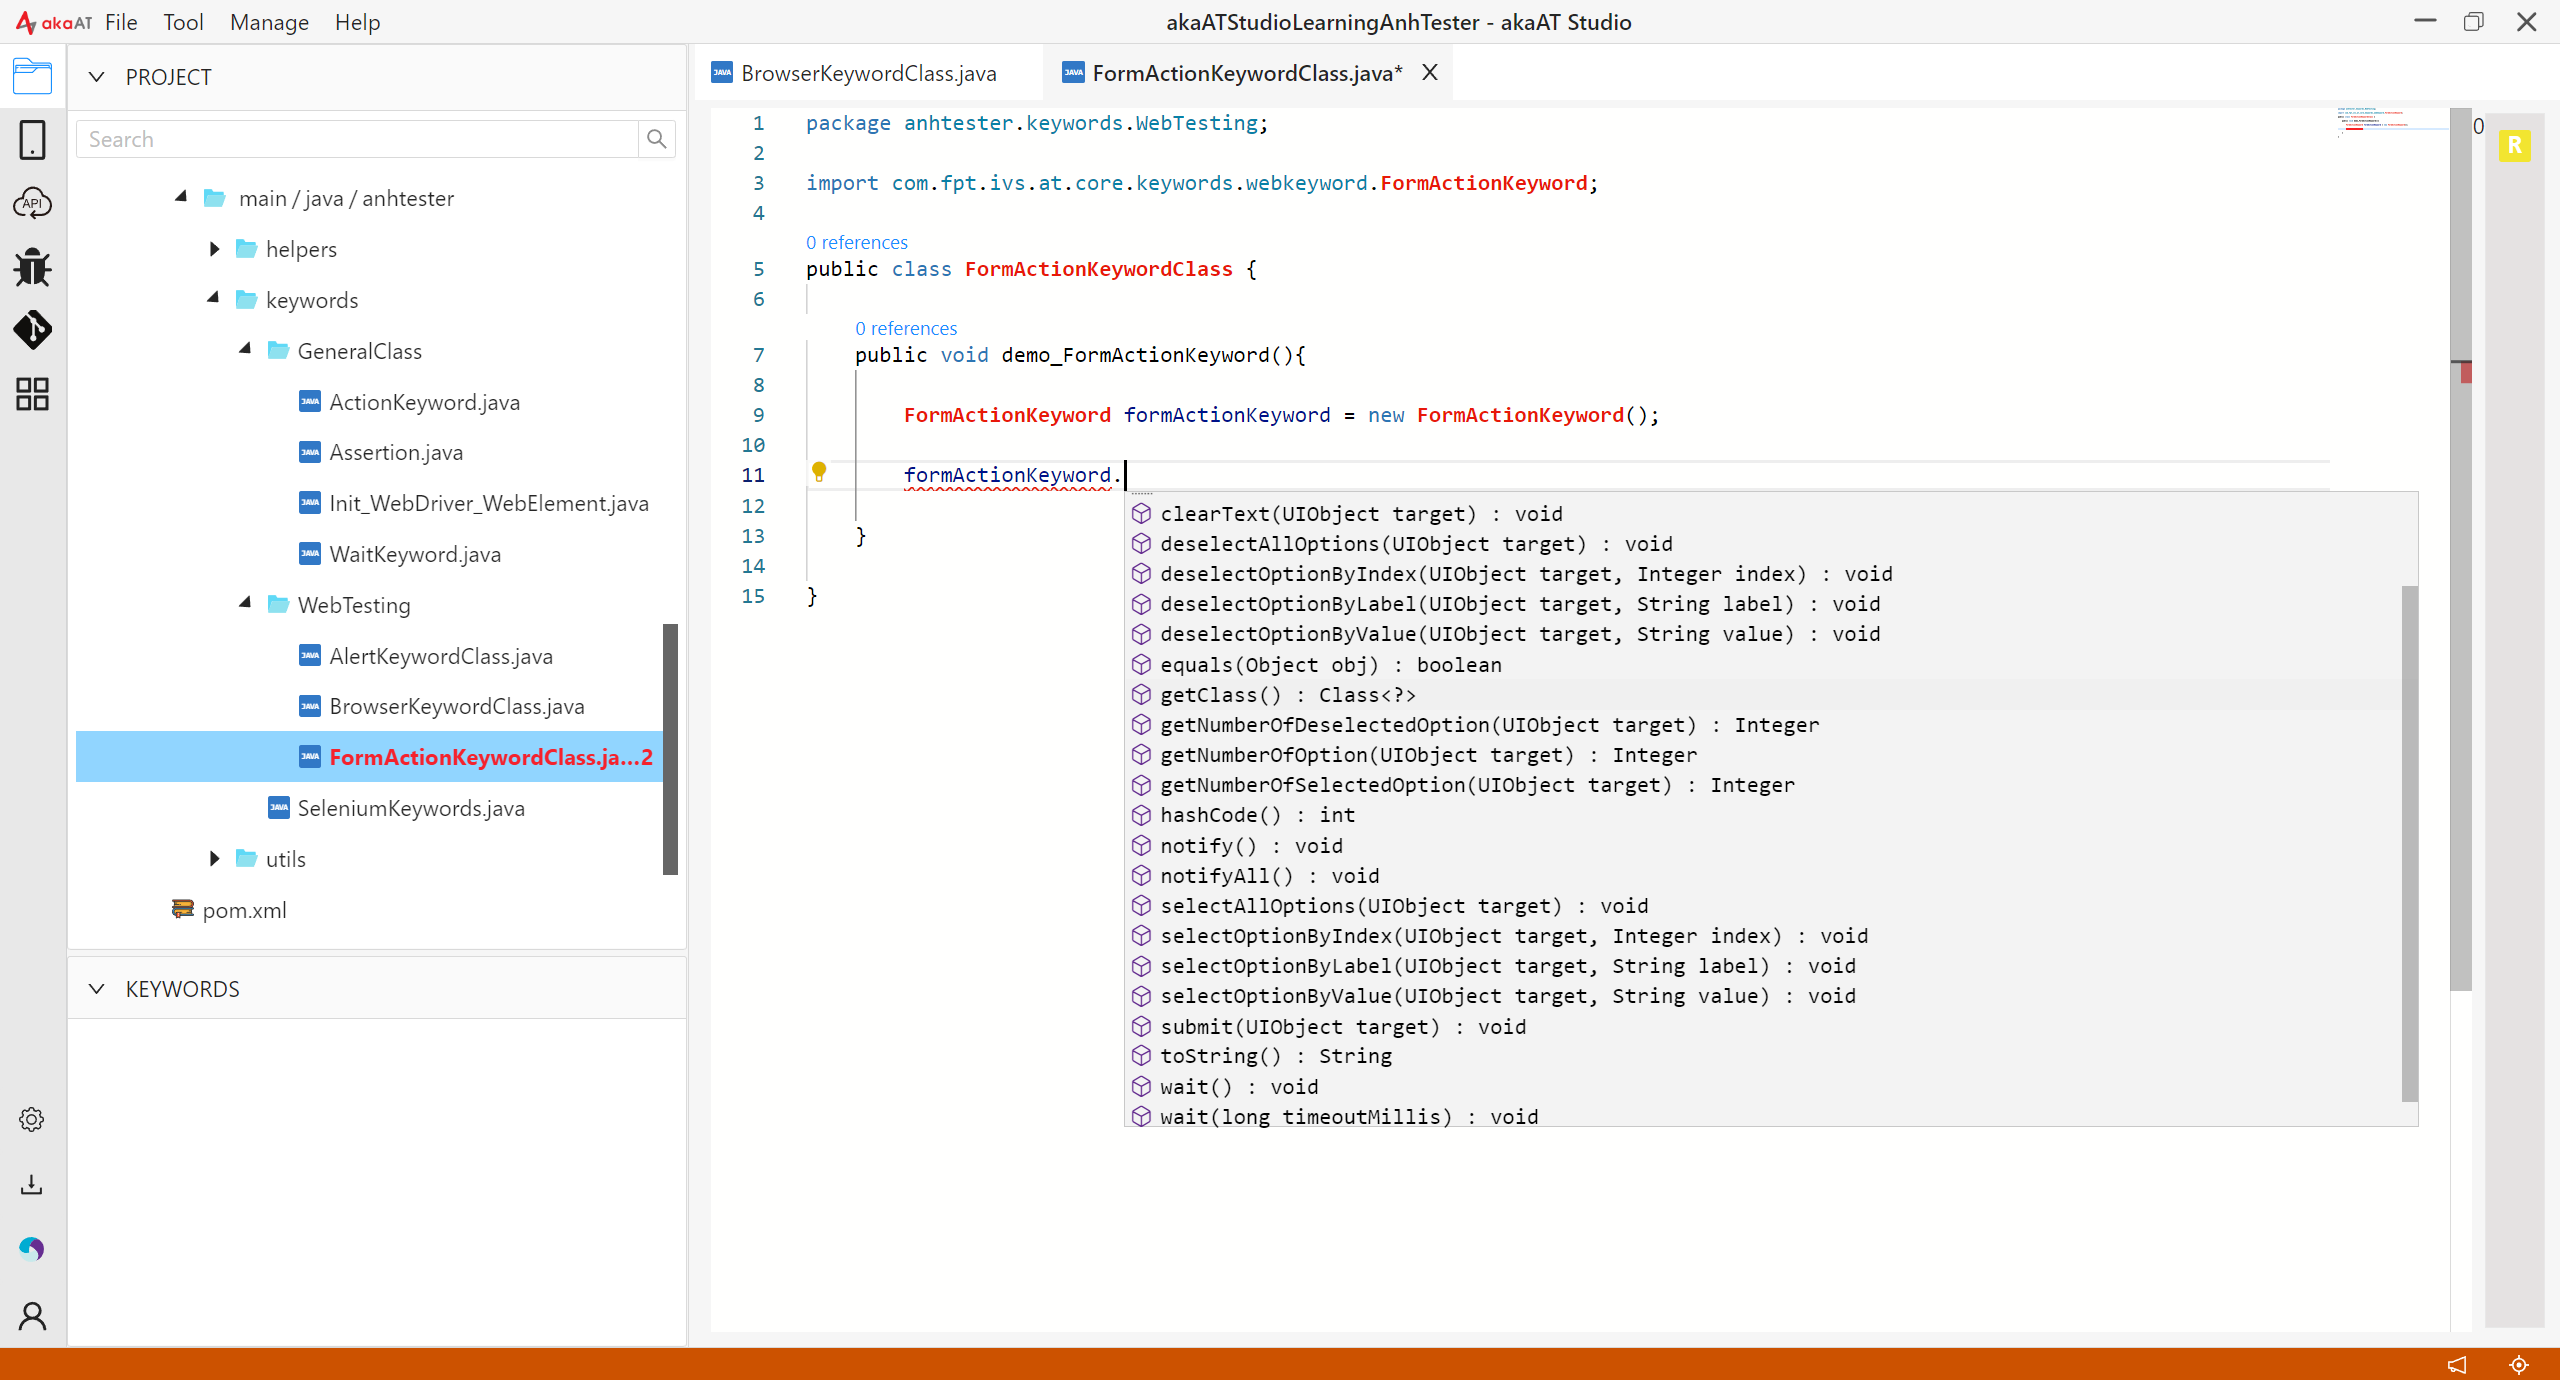This screenshot has height=1380, width=2560.
Task: Click in the project Search field
Action: pyautogui.click(x=357, y=139)
